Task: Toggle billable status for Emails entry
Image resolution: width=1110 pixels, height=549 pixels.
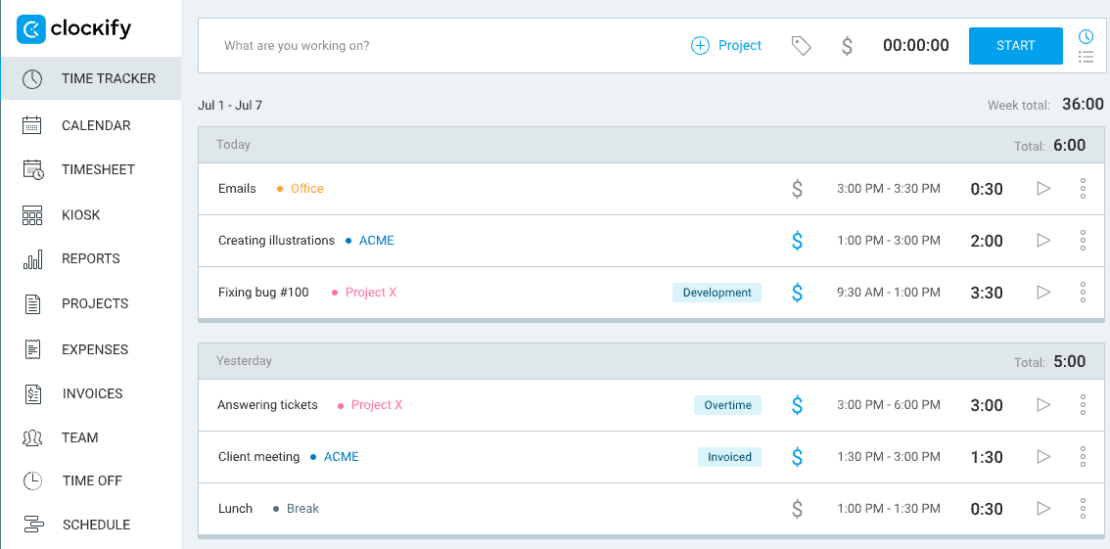Action: pos(797,189)
